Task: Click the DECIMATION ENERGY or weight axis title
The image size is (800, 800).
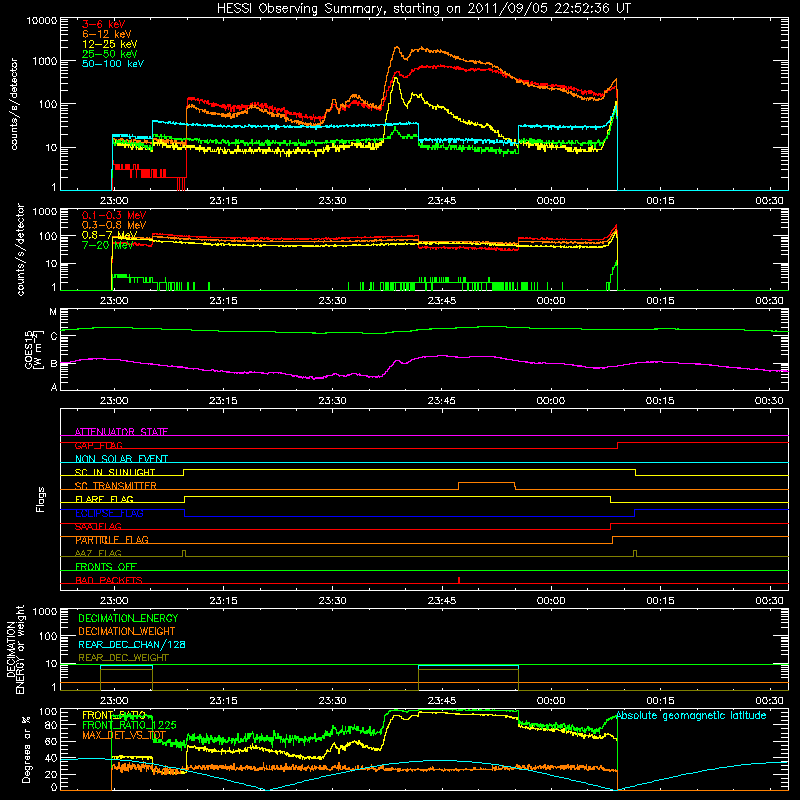Action: click(15, 649)
